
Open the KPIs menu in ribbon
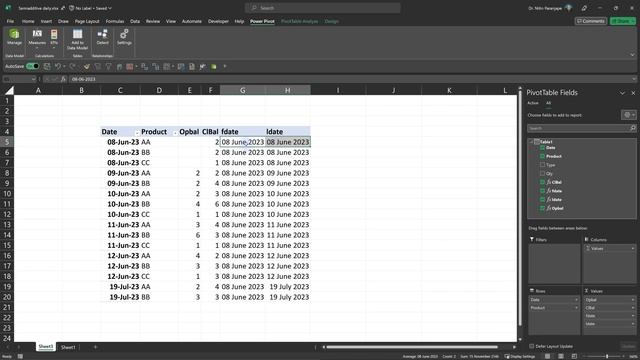[54, 38]
